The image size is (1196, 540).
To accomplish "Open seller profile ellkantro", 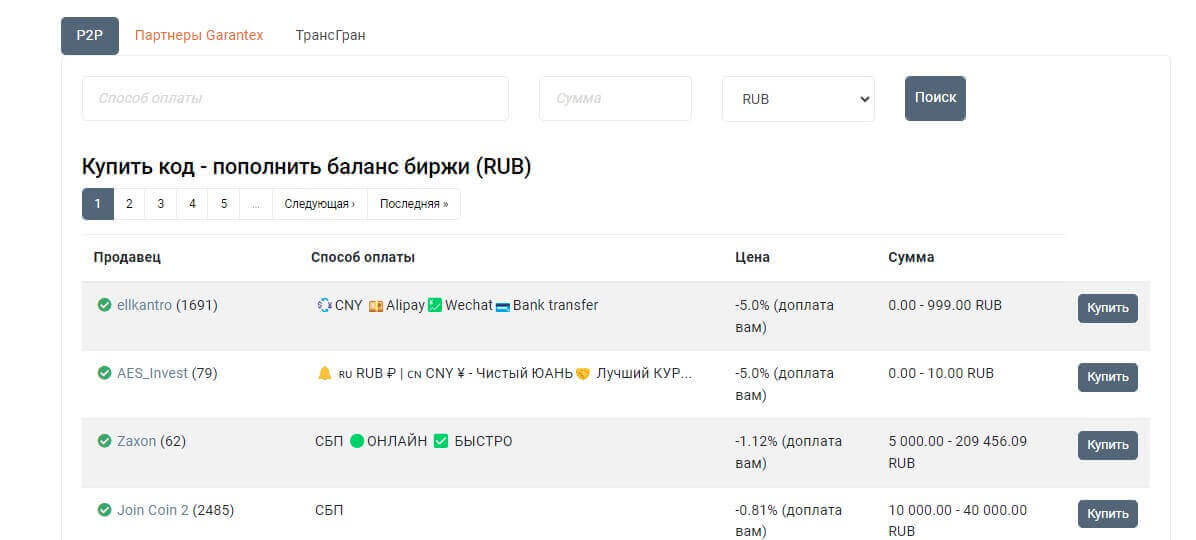I will 144,305.
